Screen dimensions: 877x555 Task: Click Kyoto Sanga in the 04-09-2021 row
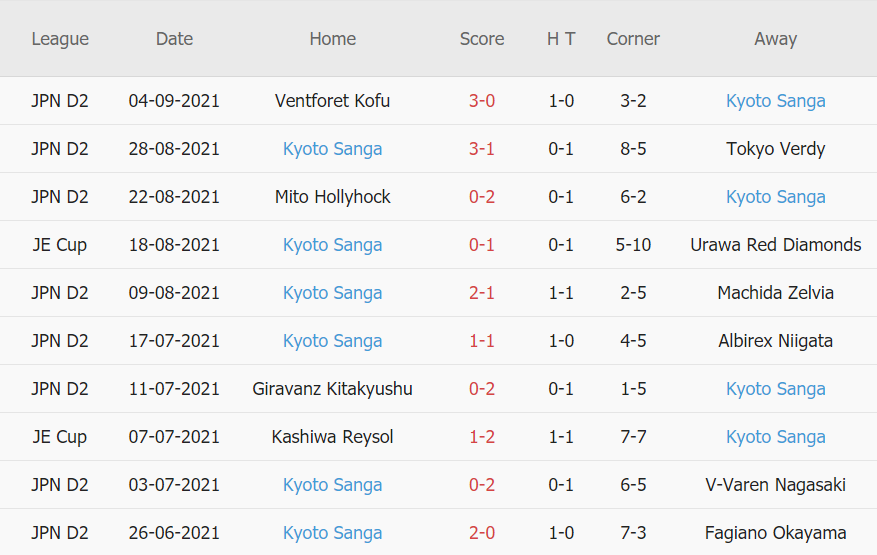point(775,101)
